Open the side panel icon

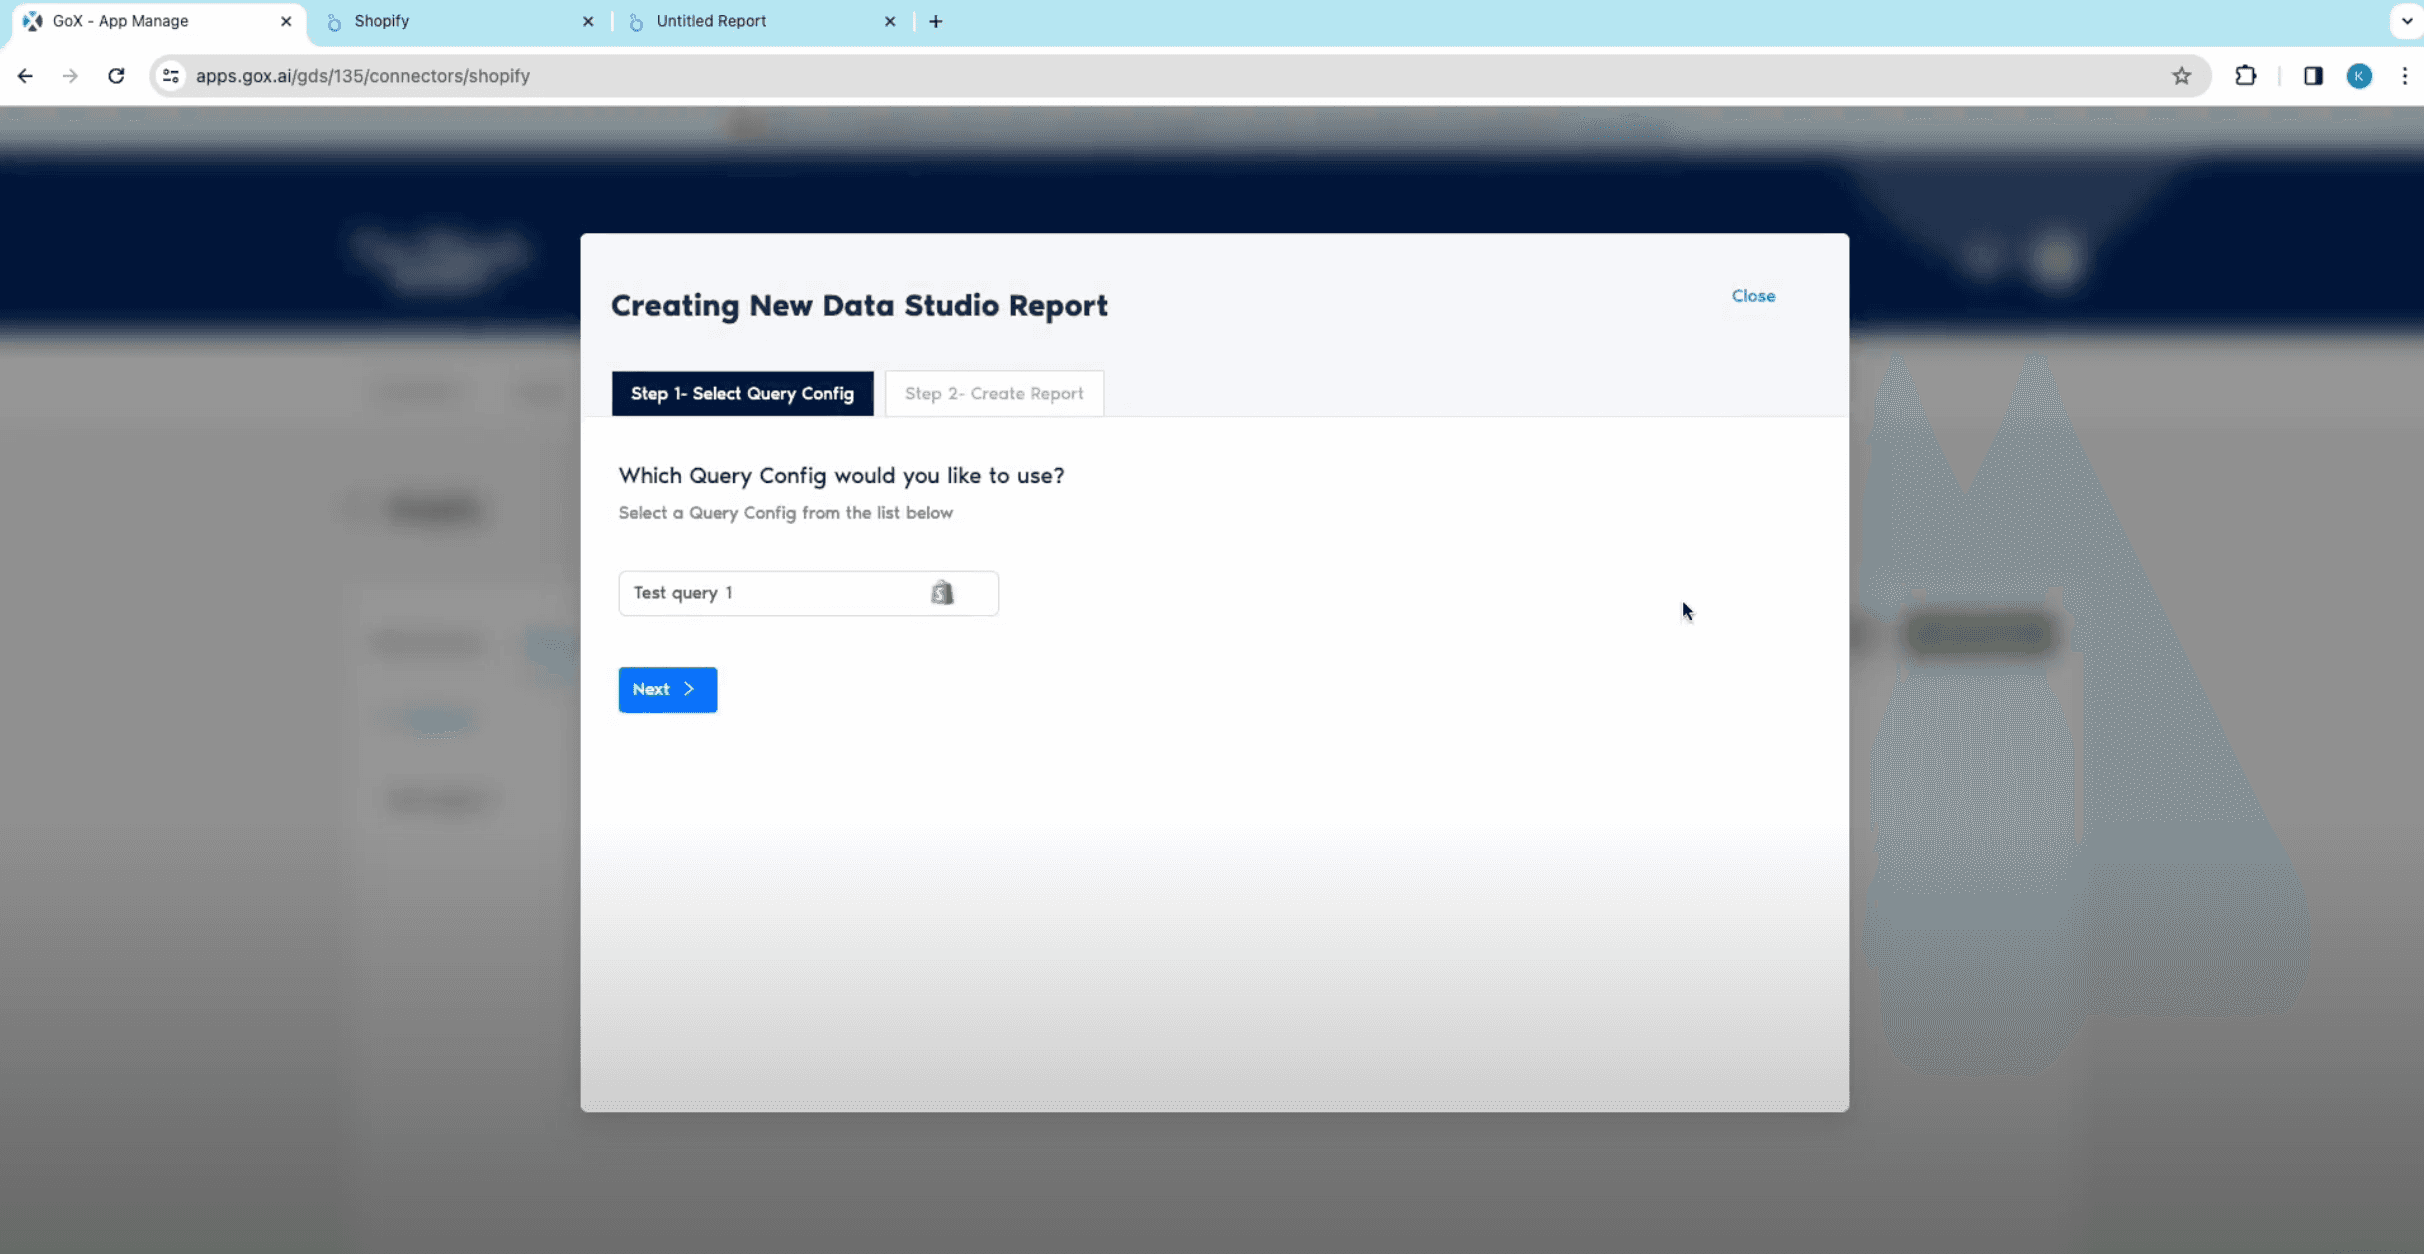tap(2312, 76)
